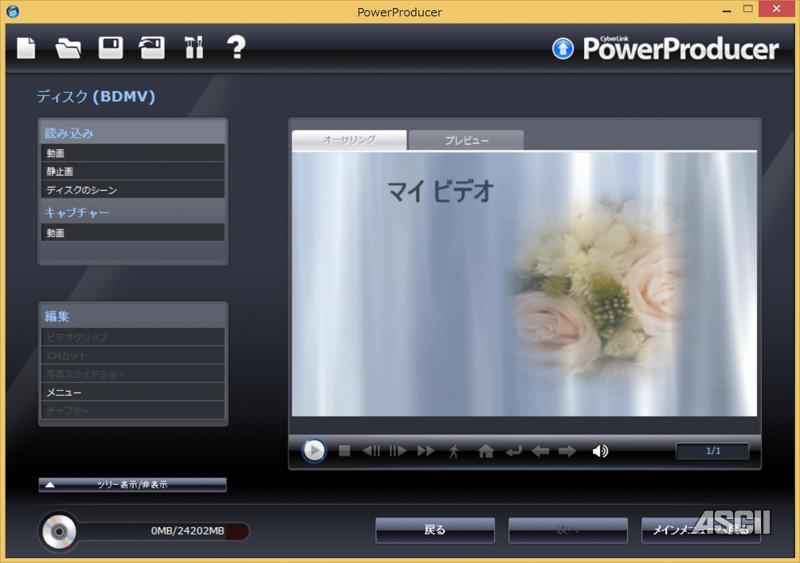
Task: Go to the previous menu page with left arrow
Action: click(x=540, y=451)
